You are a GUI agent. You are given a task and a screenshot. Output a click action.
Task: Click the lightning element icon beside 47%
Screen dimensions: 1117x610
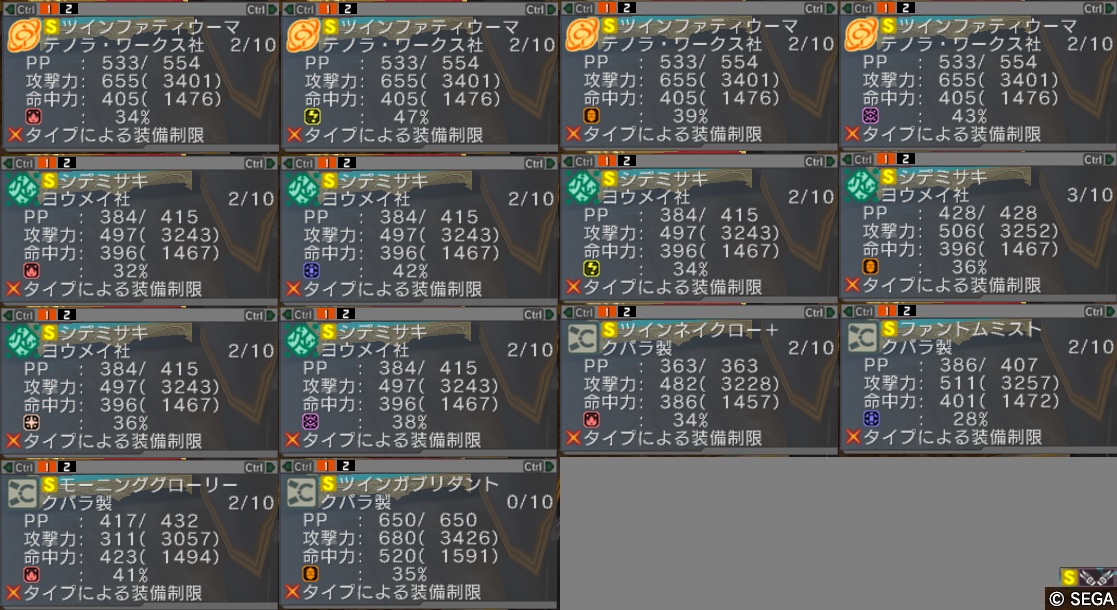click(x=312, y=116)
